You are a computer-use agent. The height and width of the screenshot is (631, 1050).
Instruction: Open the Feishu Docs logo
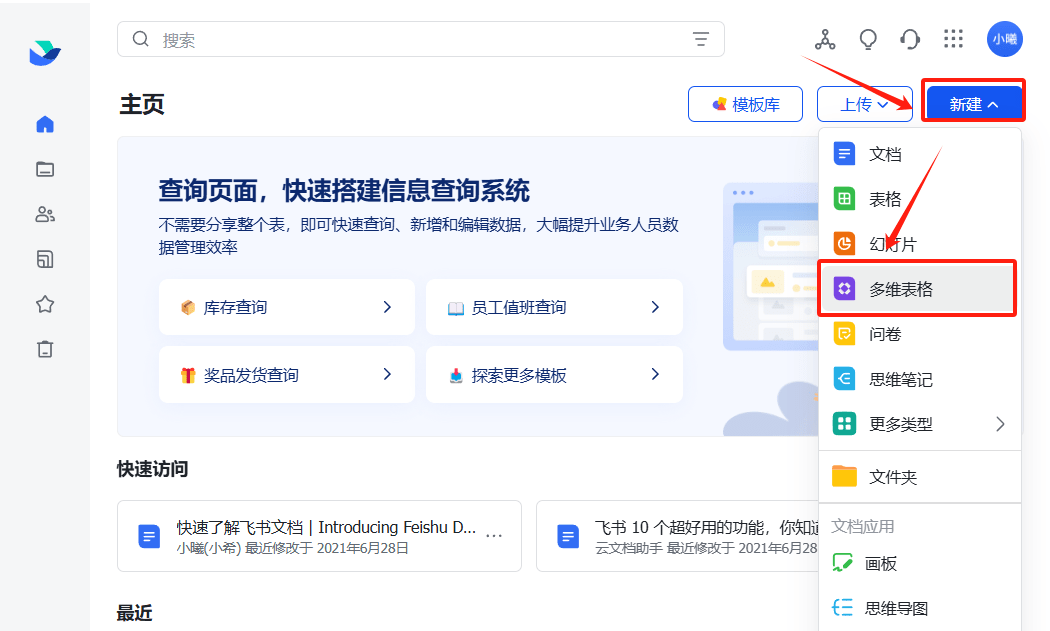tap(45, 53)
